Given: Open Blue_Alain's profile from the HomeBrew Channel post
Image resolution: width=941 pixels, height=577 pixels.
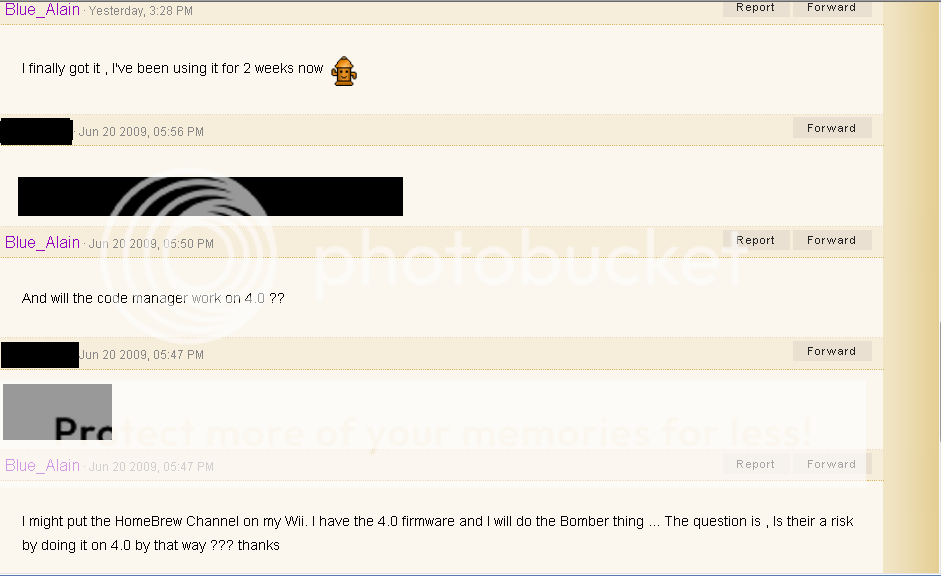Looking at the screenshot, I should tap(42, 465).
